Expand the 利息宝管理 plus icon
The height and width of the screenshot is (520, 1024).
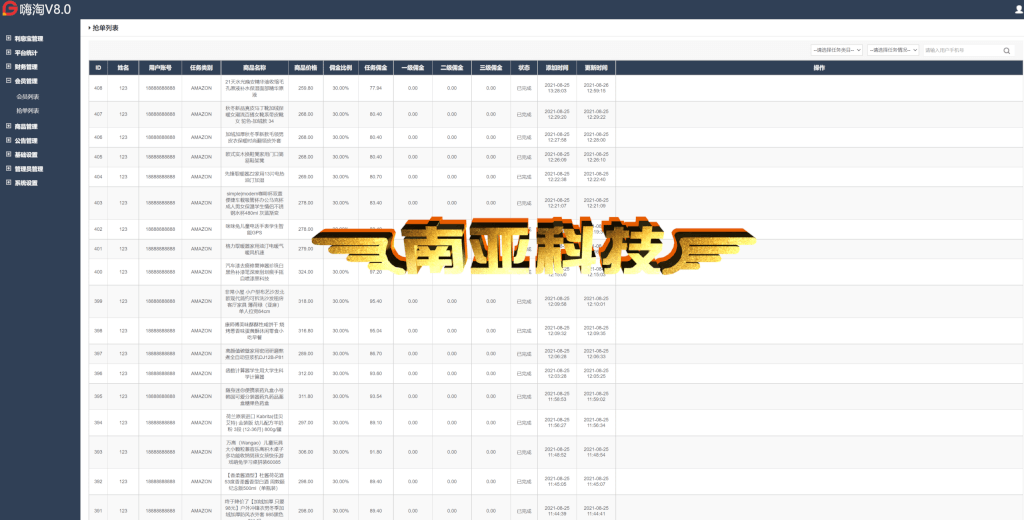[8, 39]
